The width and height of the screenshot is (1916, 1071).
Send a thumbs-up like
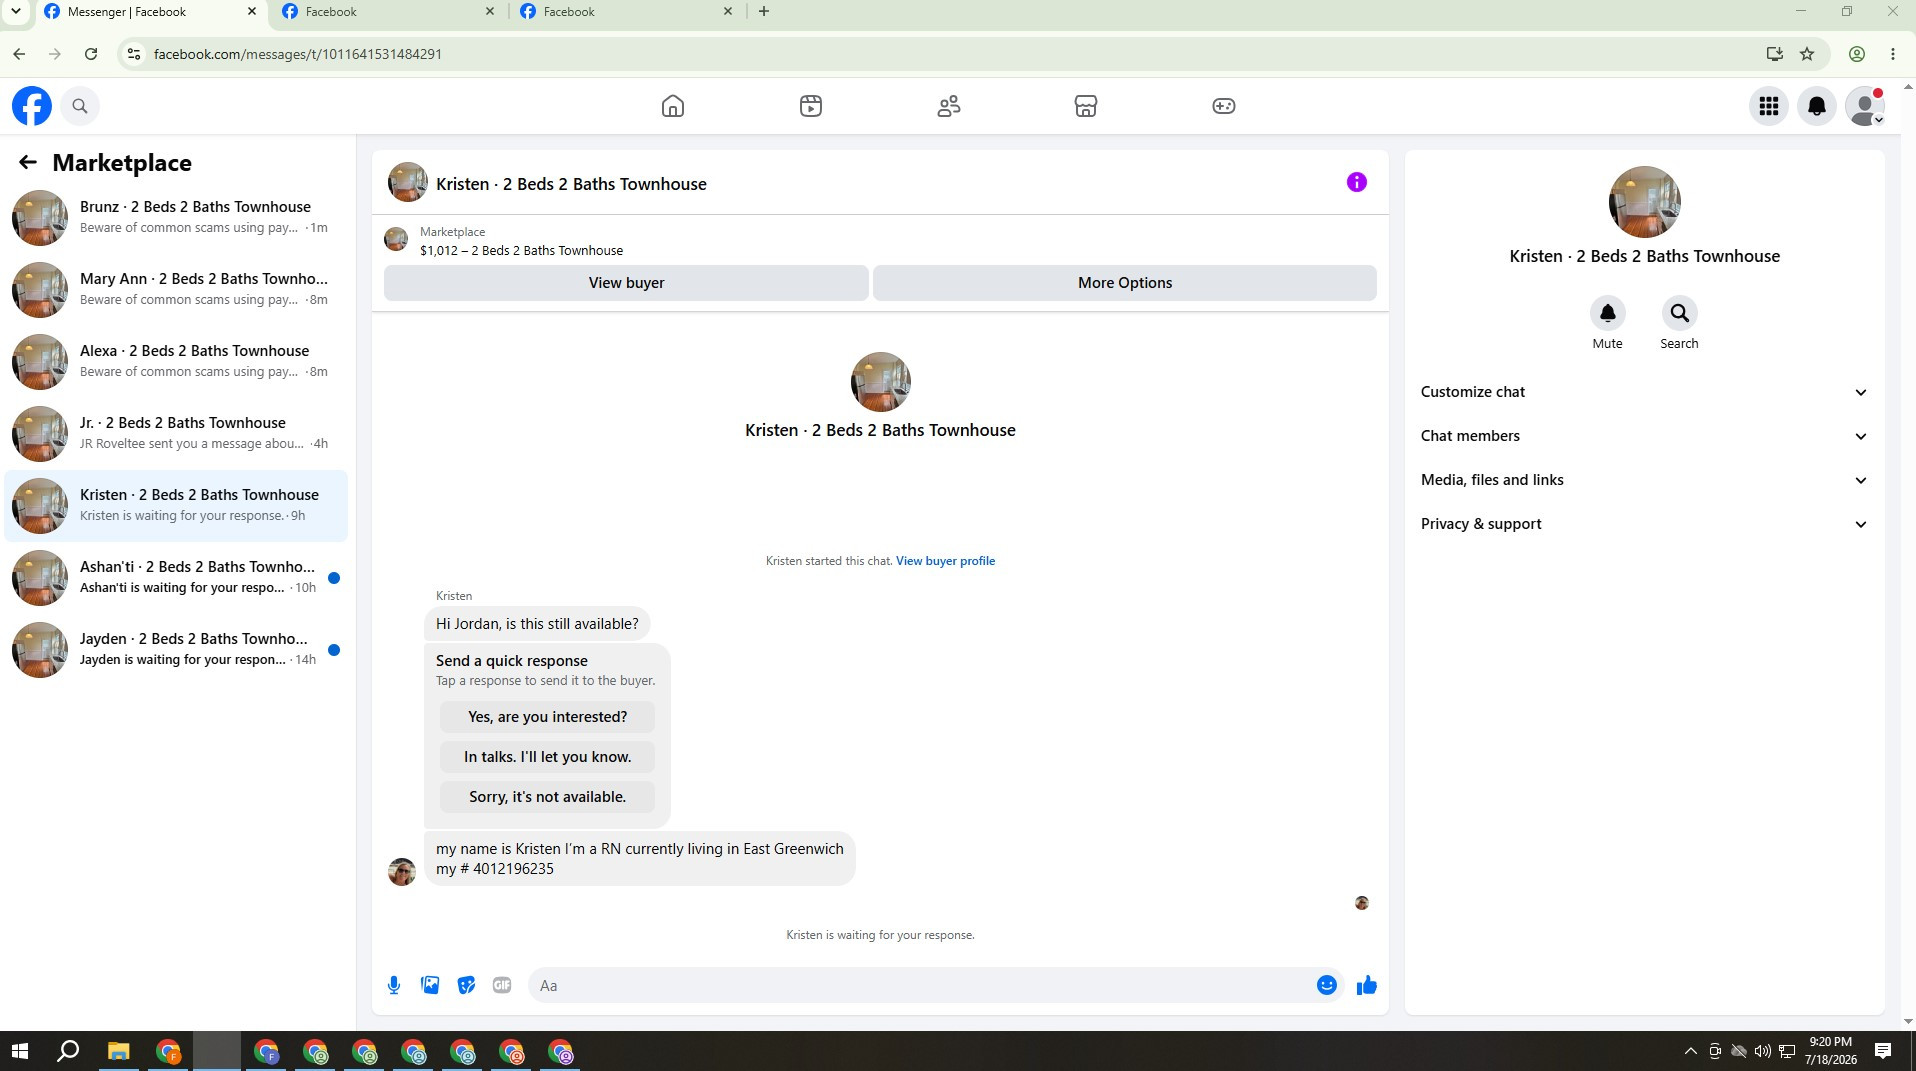coord(1367,985)
